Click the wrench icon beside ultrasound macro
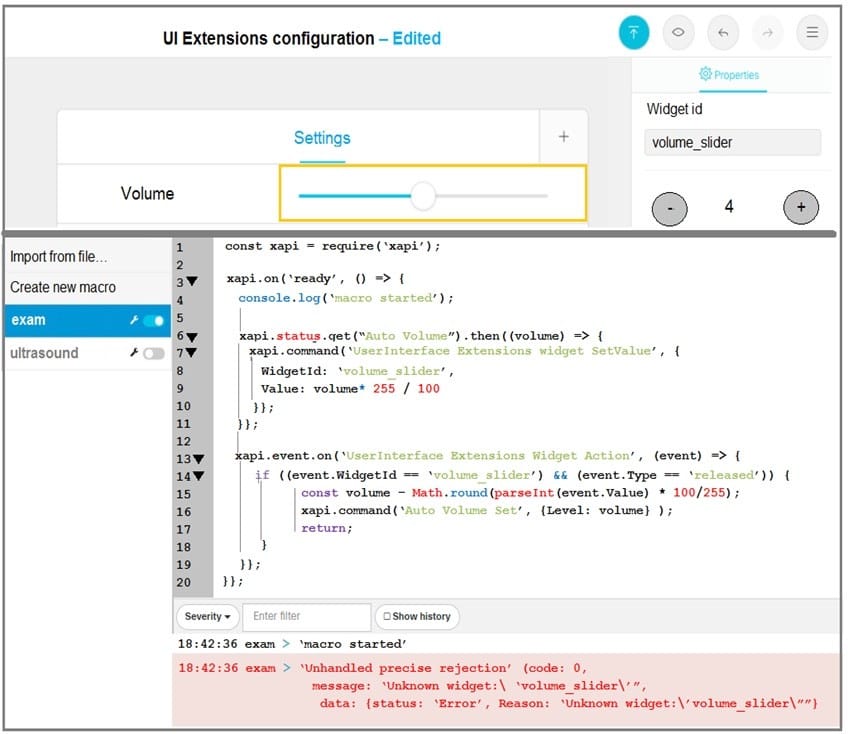Viewport: 848px width, 734px height. click(134, 354)
